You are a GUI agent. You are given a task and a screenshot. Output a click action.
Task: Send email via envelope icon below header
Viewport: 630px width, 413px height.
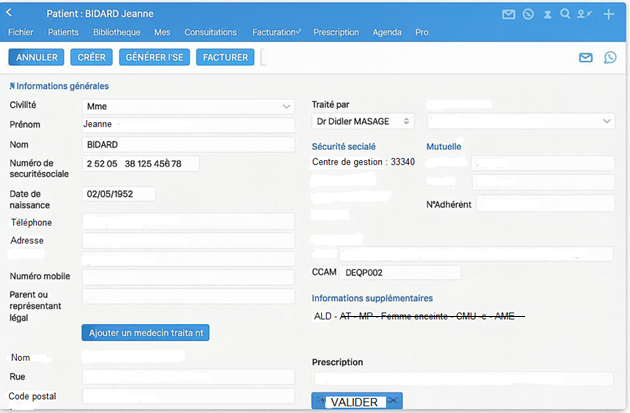click(x=586, y=58)
